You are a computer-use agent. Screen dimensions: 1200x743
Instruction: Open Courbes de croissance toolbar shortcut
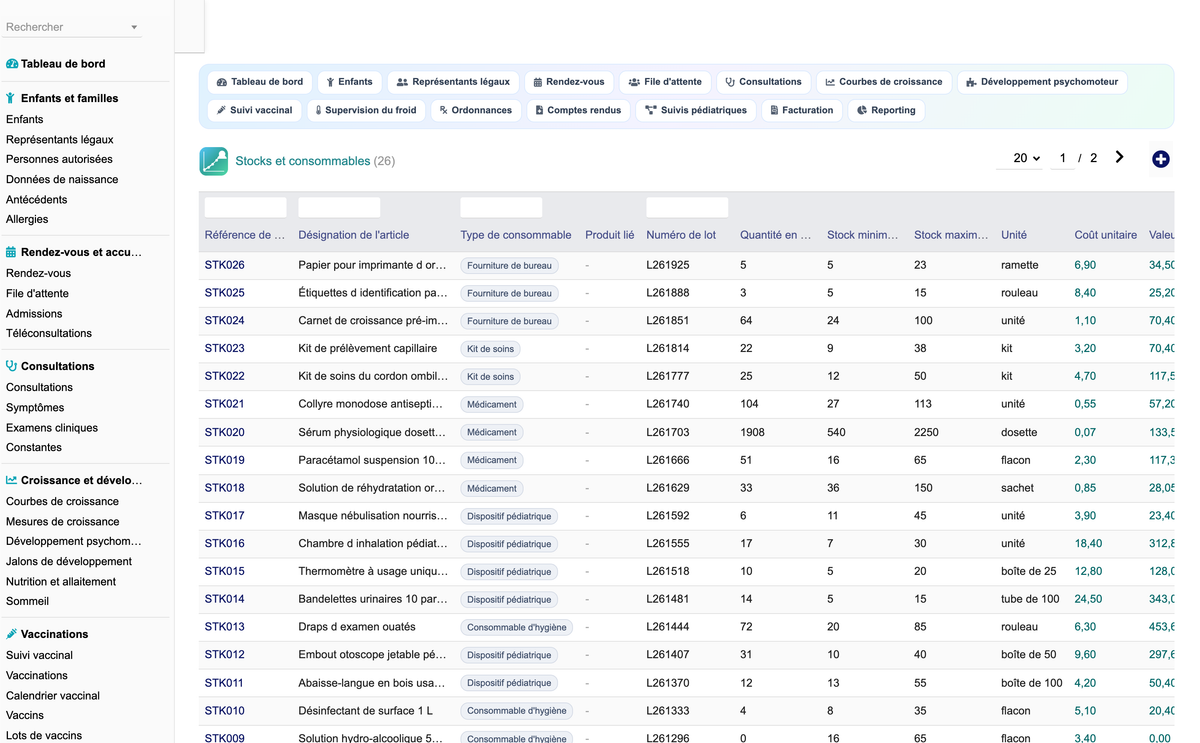[x=883, y=82]
